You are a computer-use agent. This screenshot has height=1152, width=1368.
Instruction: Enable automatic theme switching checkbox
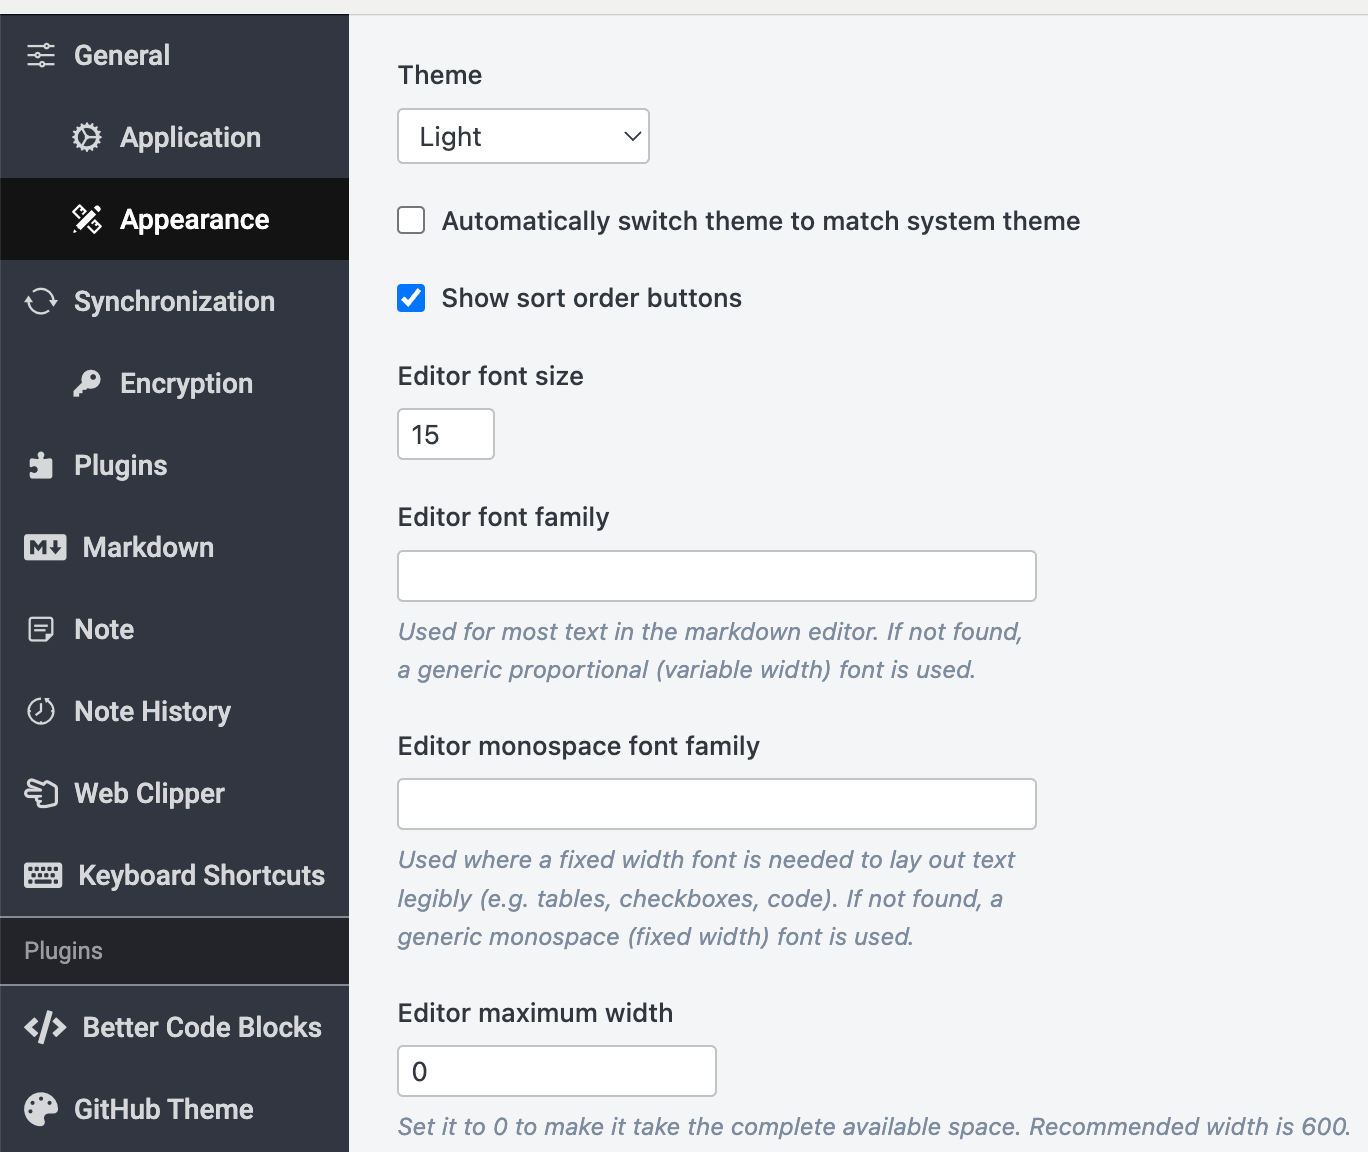point(411,220)
